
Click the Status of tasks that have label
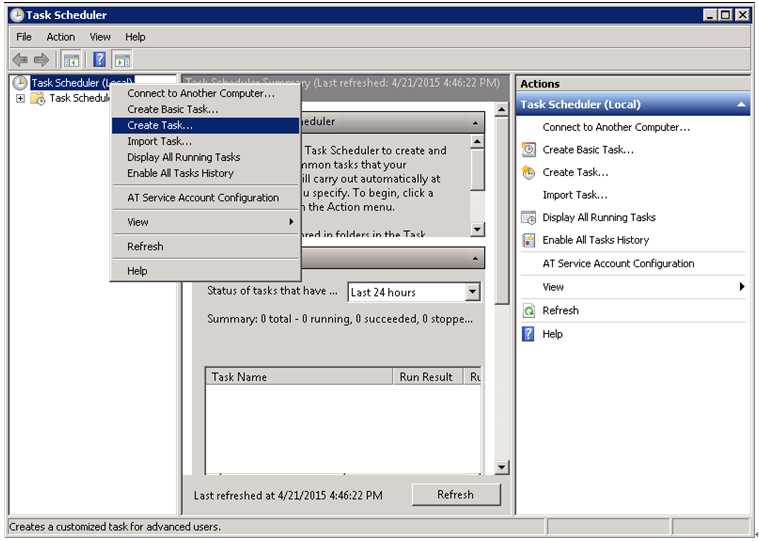[273, 291]
